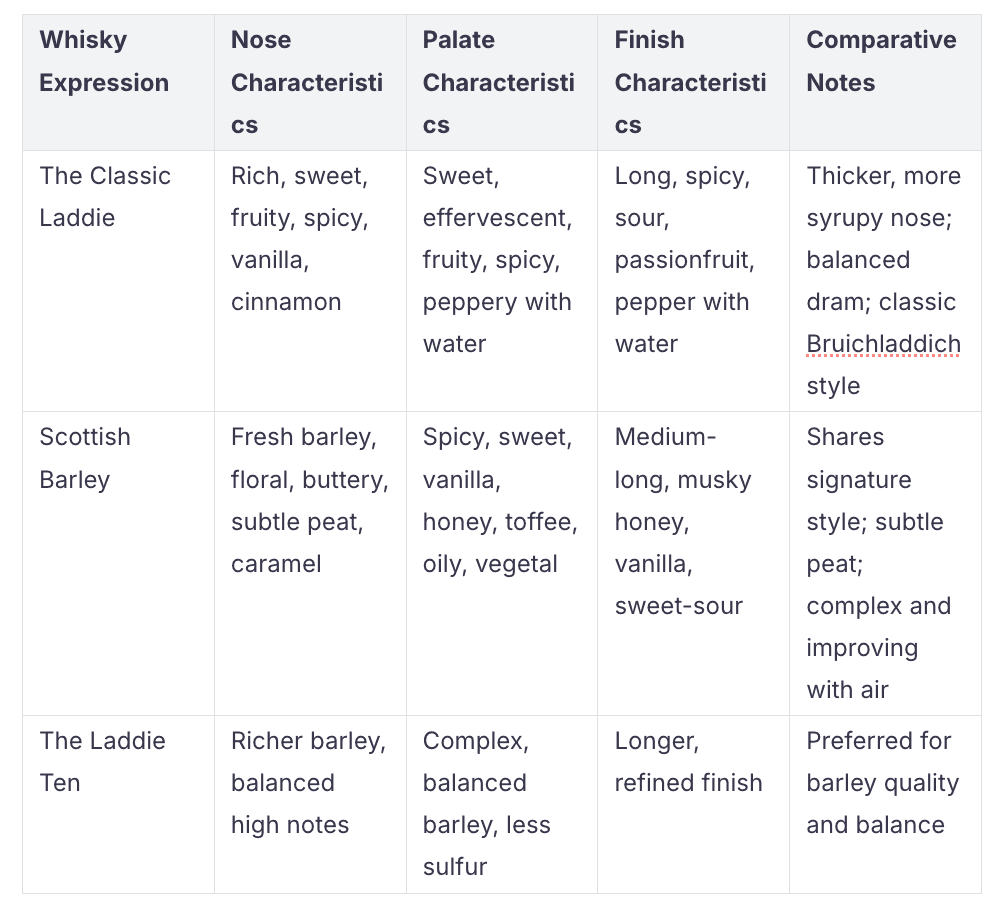Click the palate cell mentioning less sulfur
The height and width of the screenshot is (904, 992).
(486, 804)
